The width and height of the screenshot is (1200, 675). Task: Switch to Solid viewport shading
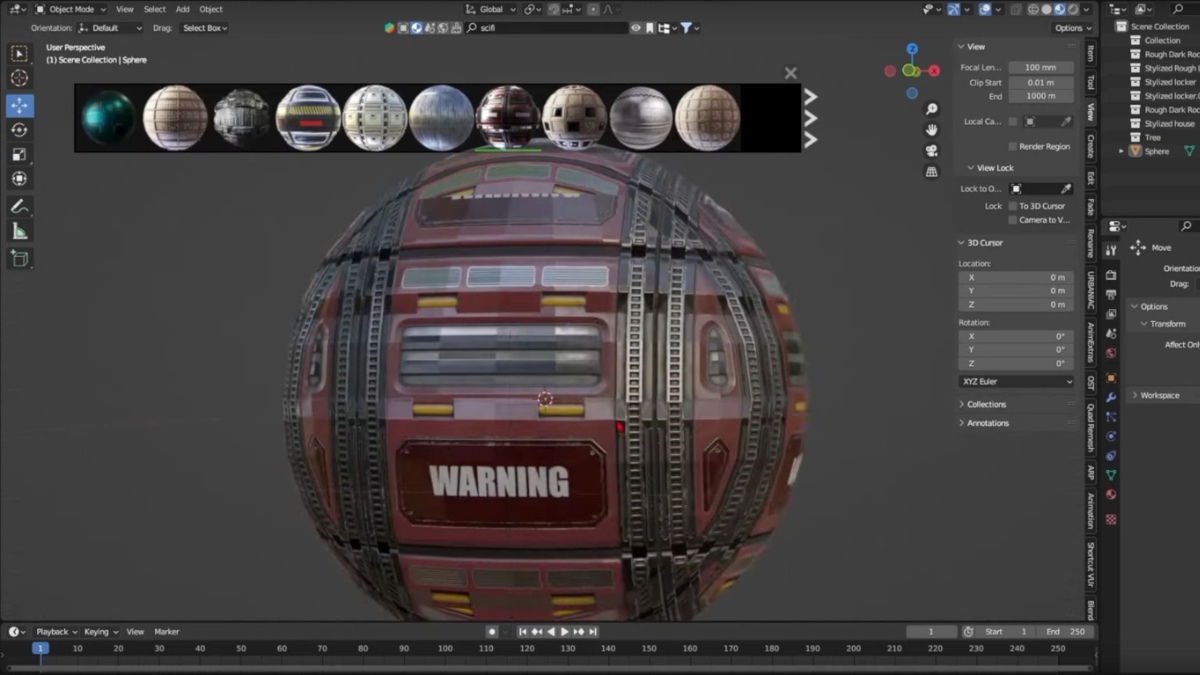pyautogui.click(x=1047, y=9)
